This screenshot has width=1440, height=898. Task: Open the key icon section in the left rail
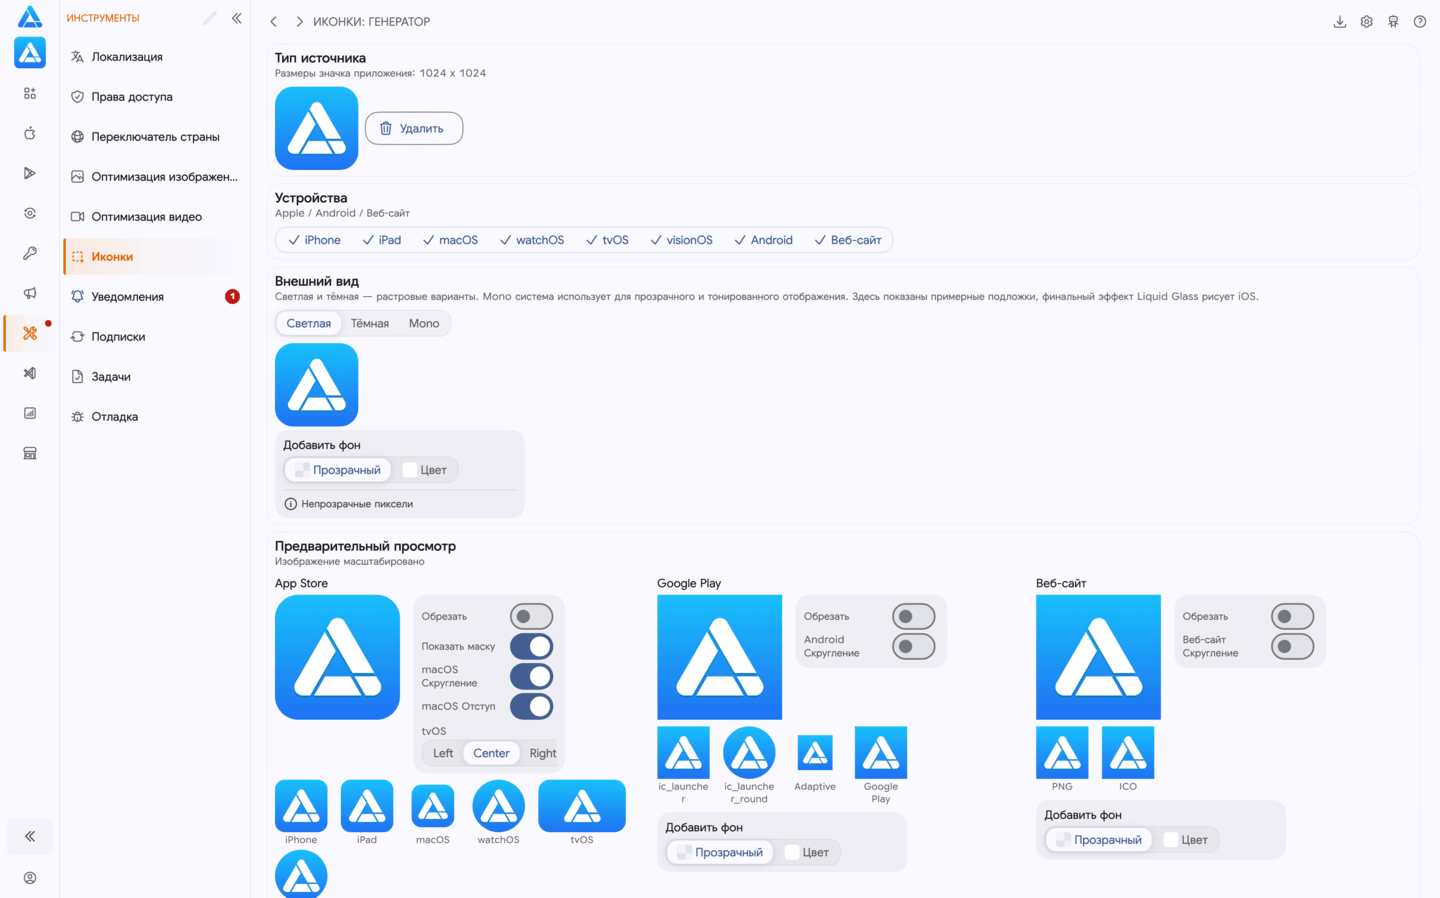30,253
